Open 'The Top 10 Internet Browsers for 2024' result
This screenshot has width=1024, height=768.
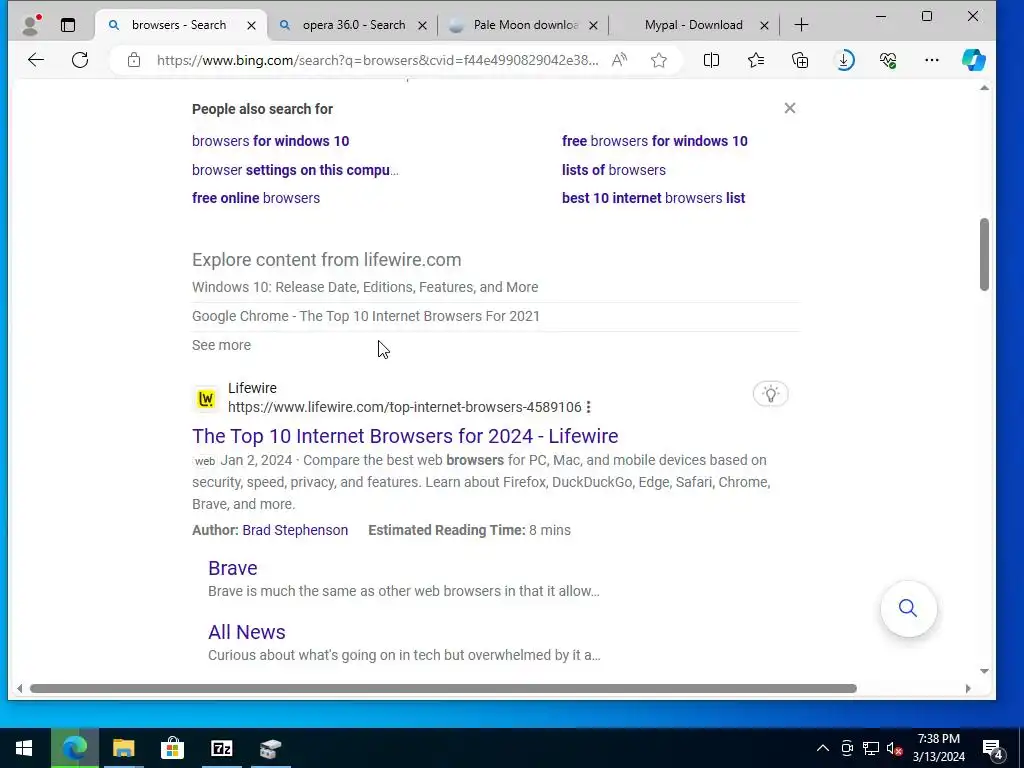click(x=405, y=436)
